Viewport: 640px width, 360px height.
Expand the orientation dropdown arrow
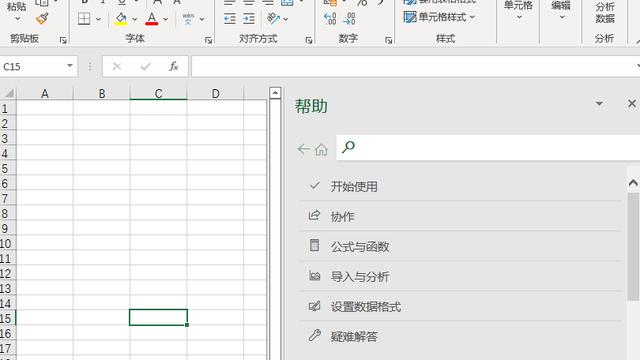285,19
